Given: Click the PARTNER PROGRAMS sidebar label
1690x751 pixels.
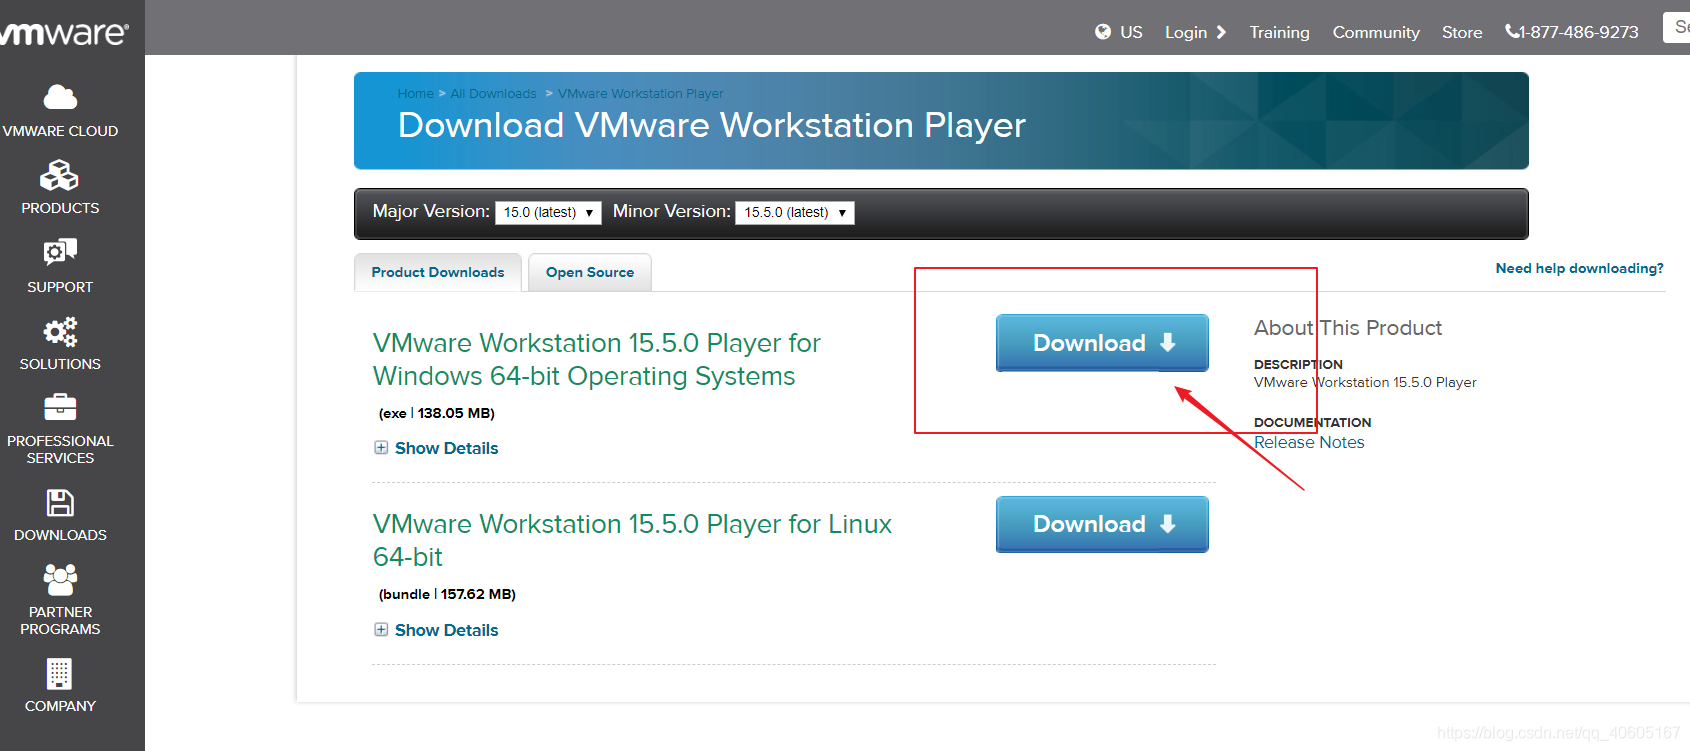Looking at the screenshot, I should click(60, 620).
